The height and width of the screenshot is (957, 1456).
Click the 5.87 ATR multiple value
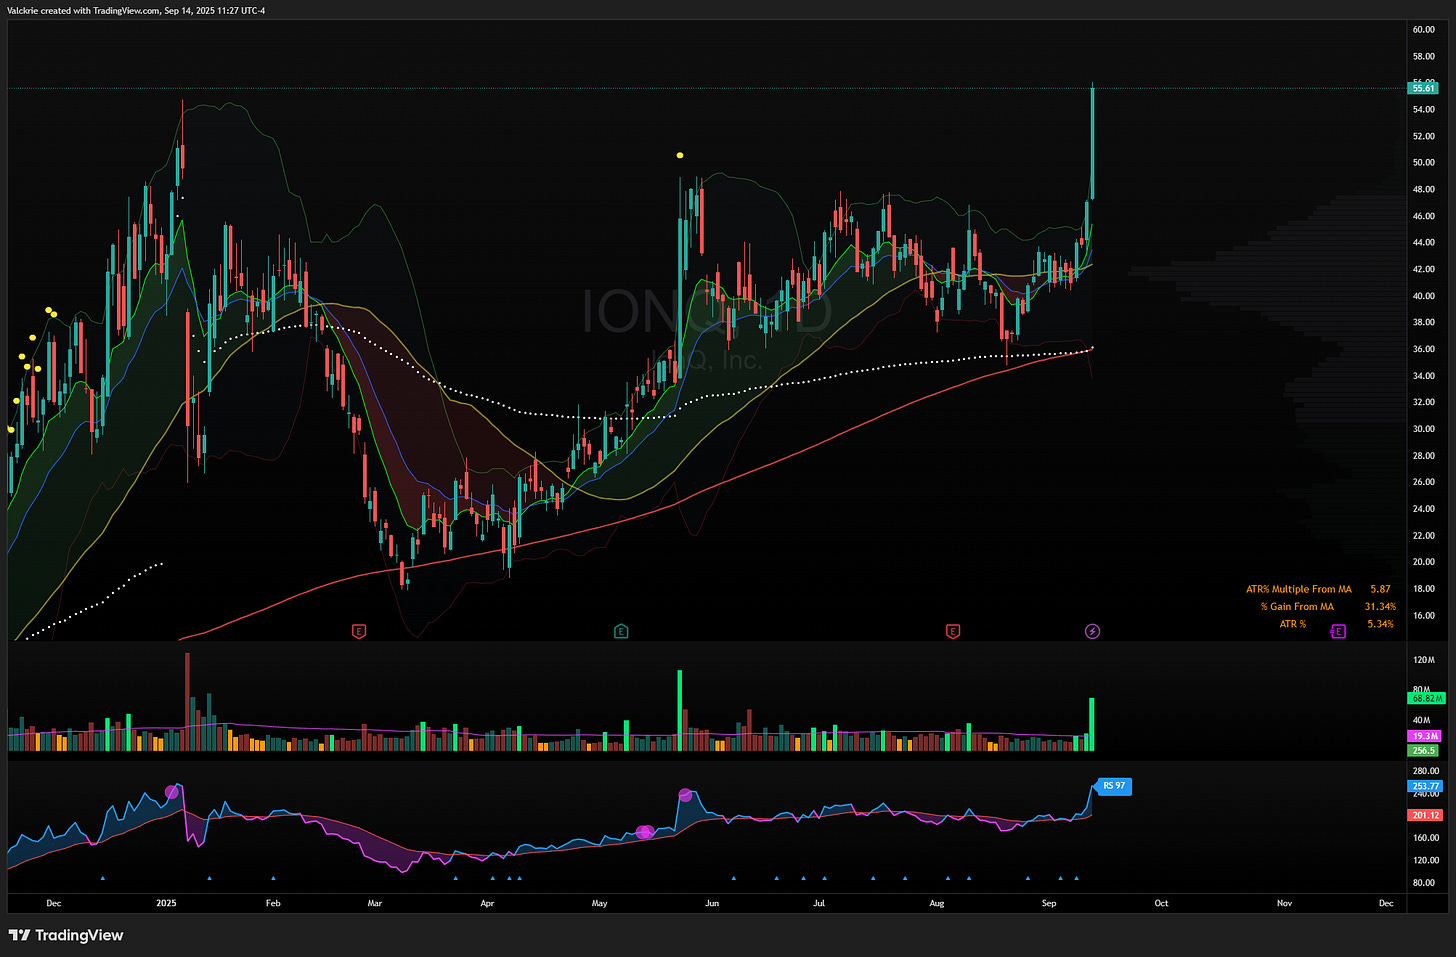click(1380, 589)
